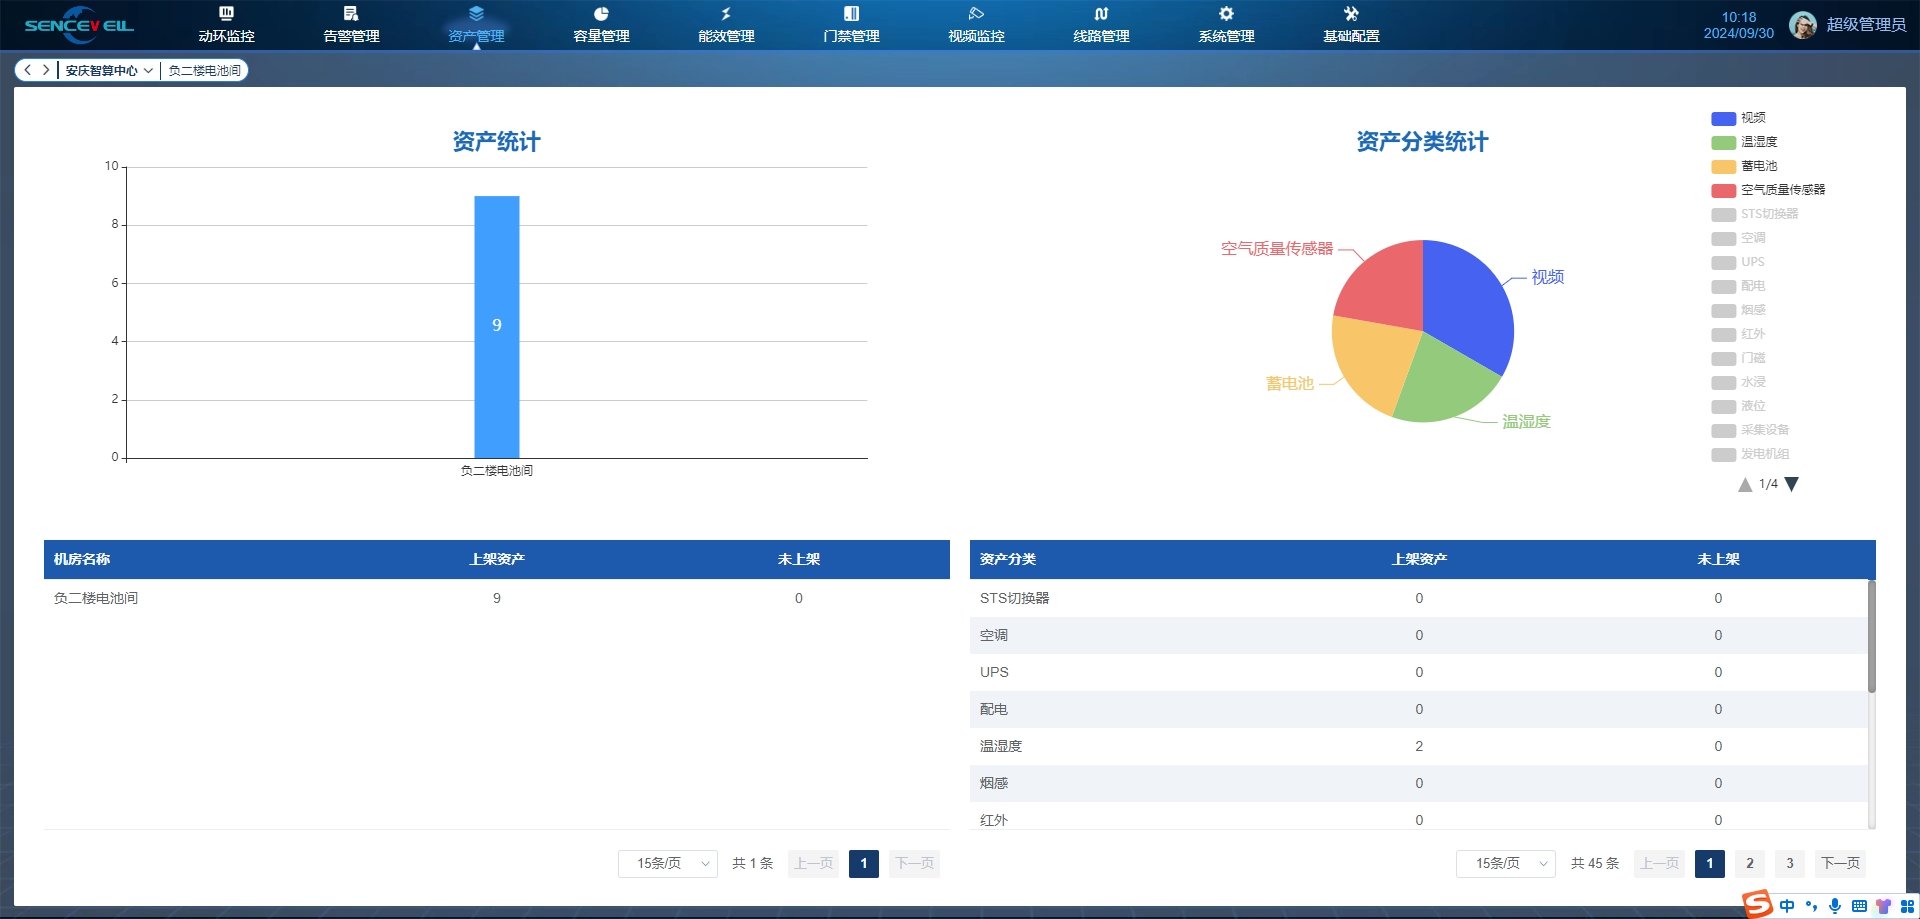Open the 门禁管理 door icon

pyautogui.click(x=851, y=14)
